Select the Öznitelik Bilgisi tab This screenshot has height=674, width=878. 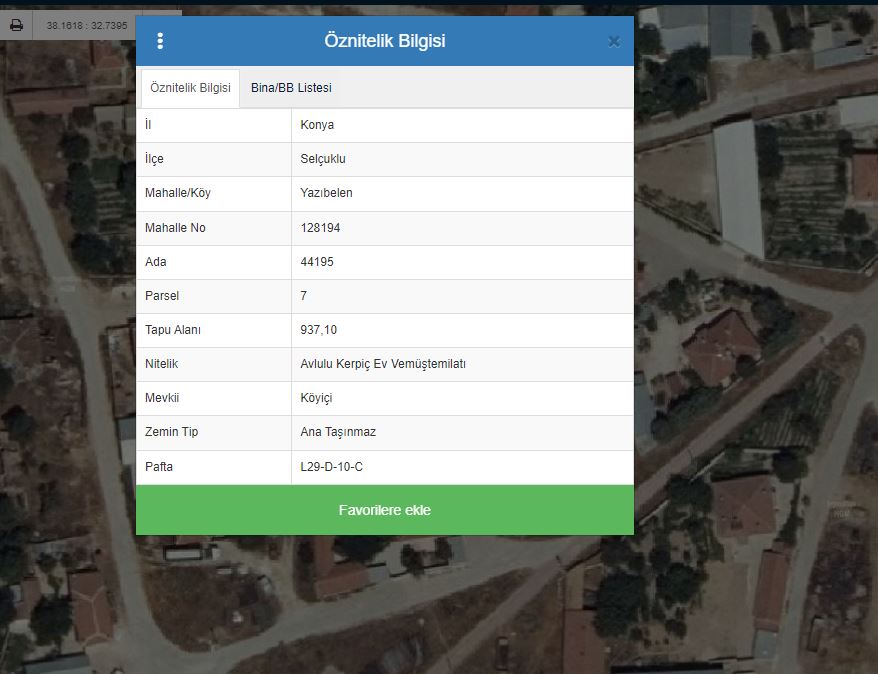click(x=190, y=88)
